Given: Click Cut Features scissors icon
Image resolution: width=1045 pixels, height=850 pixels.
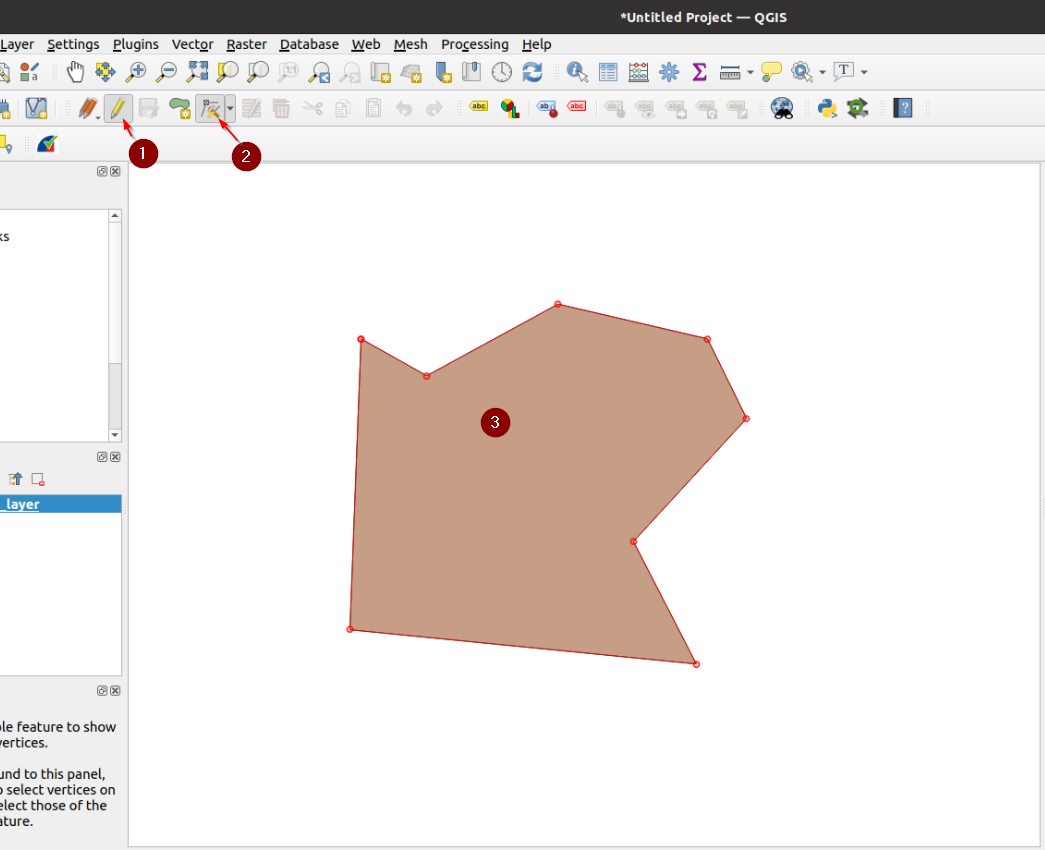Looking at the screenshot, I should pos(312,108).
